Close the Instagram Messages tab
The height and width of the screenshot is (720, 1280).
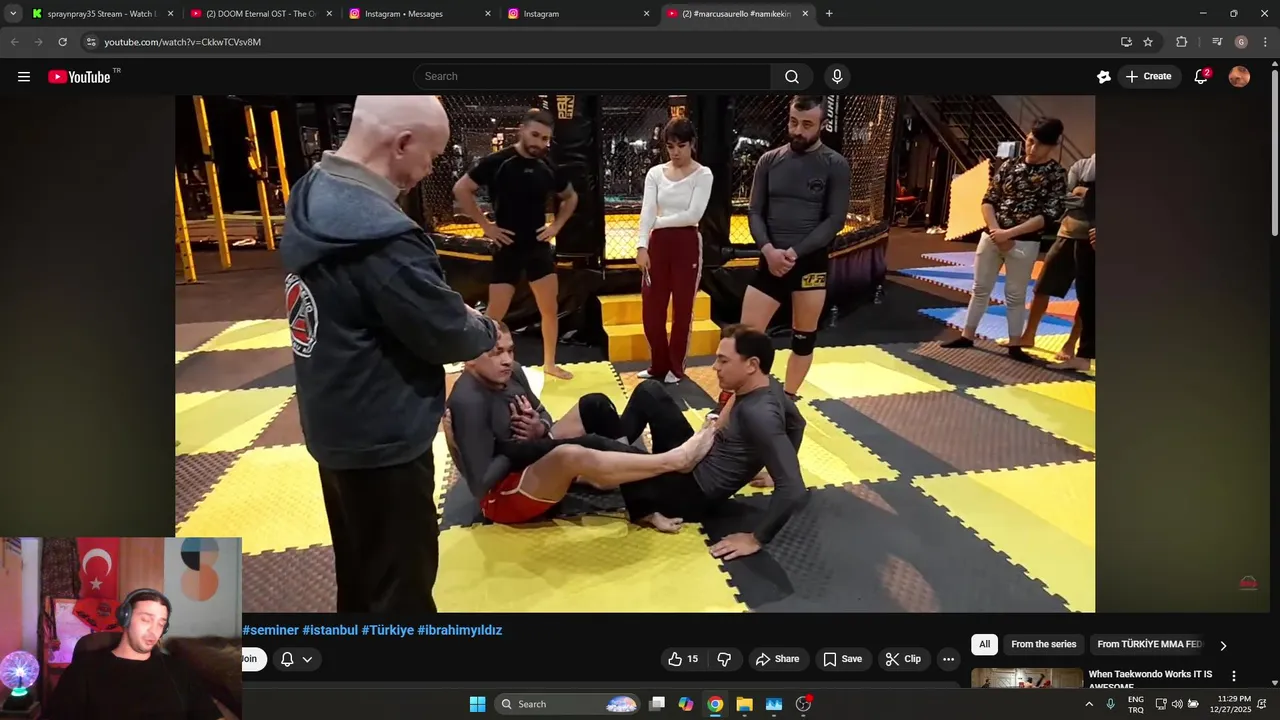pyautogui.click(x=488, y=14)
